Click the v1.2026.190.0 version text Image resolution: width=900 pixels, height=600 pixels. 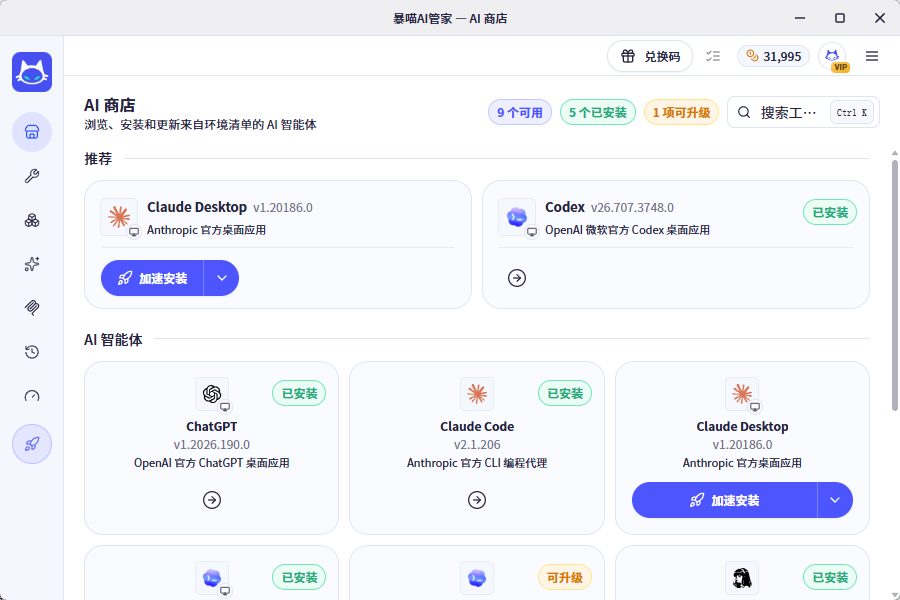212,444
